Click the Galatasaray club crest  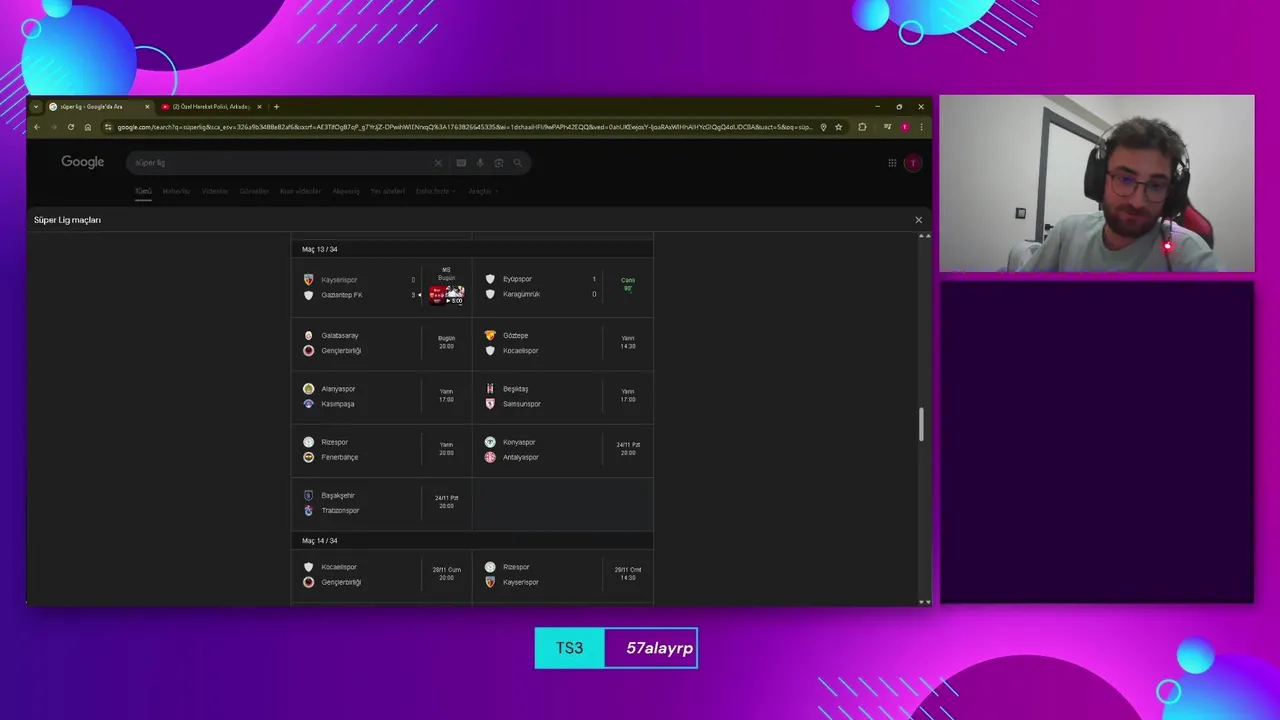tap(308, 335)
